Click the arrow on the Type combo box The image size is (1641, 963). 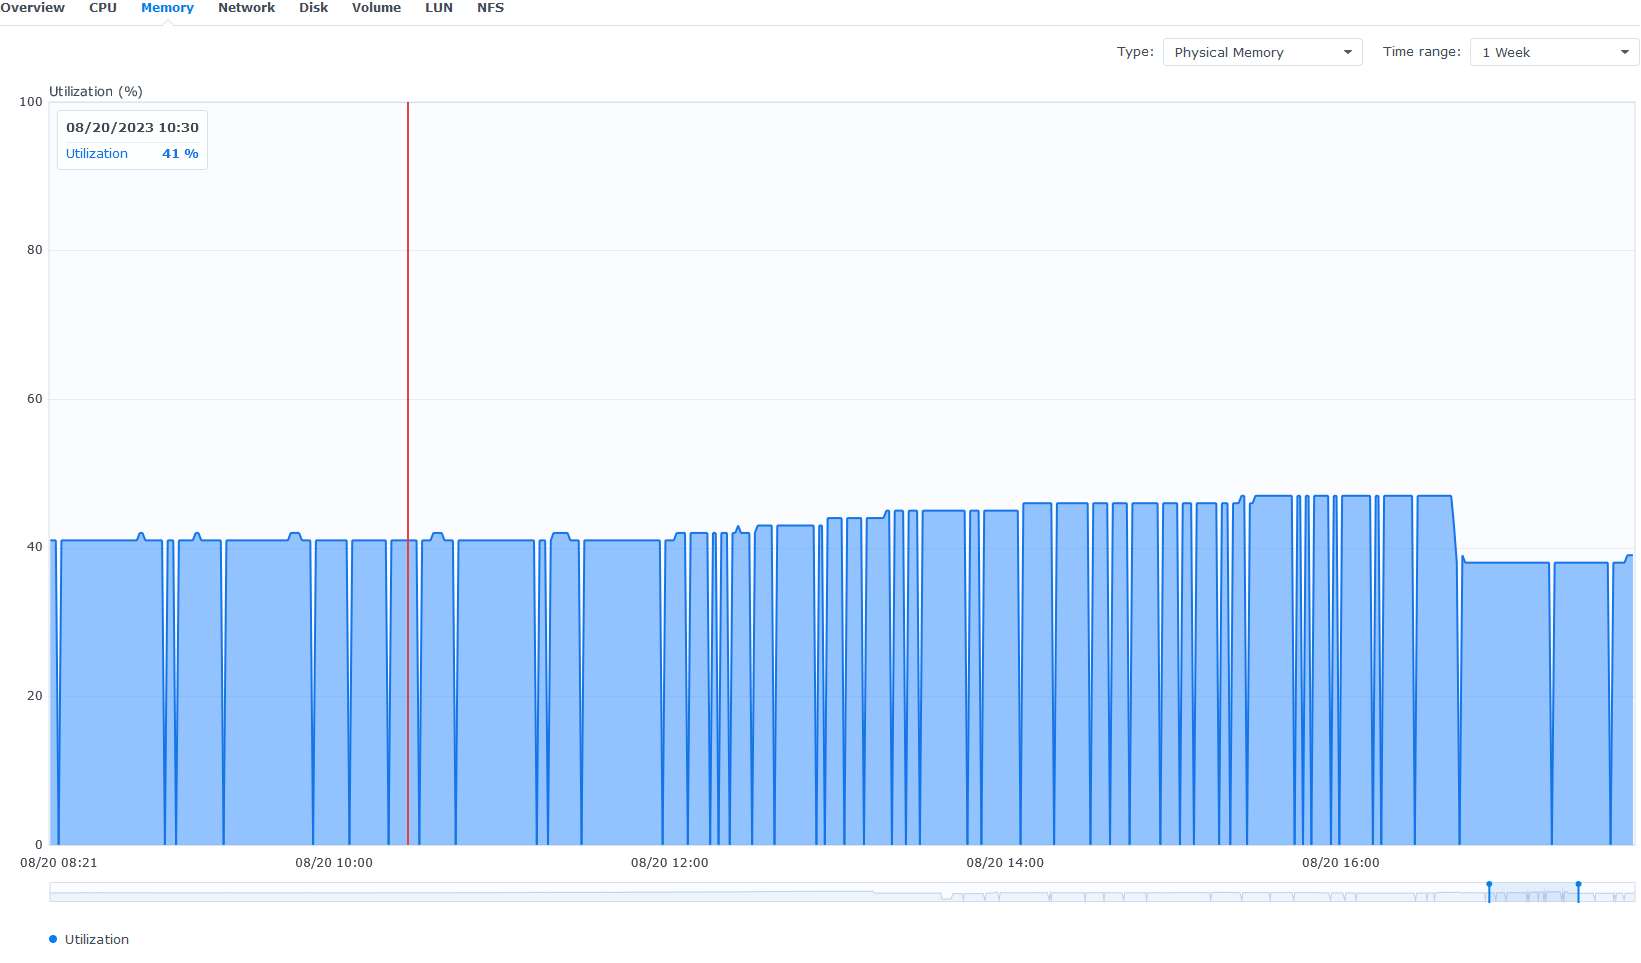click(1347, 52)
